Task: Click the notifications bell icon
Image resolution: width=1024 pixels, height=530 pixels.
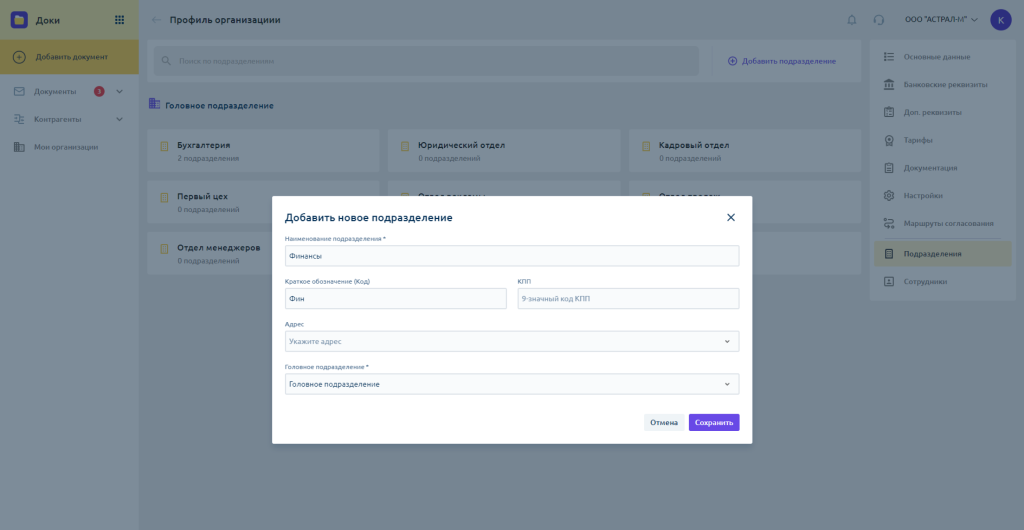Action: 852,20
